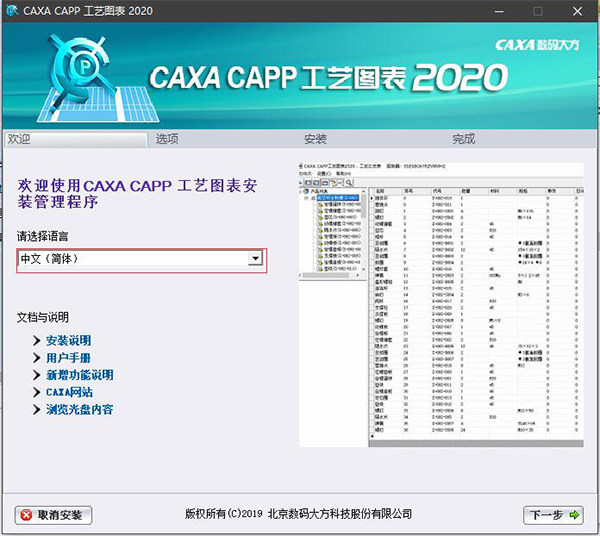Click the arrow bullet beside 浏览光盘内容

36,409
